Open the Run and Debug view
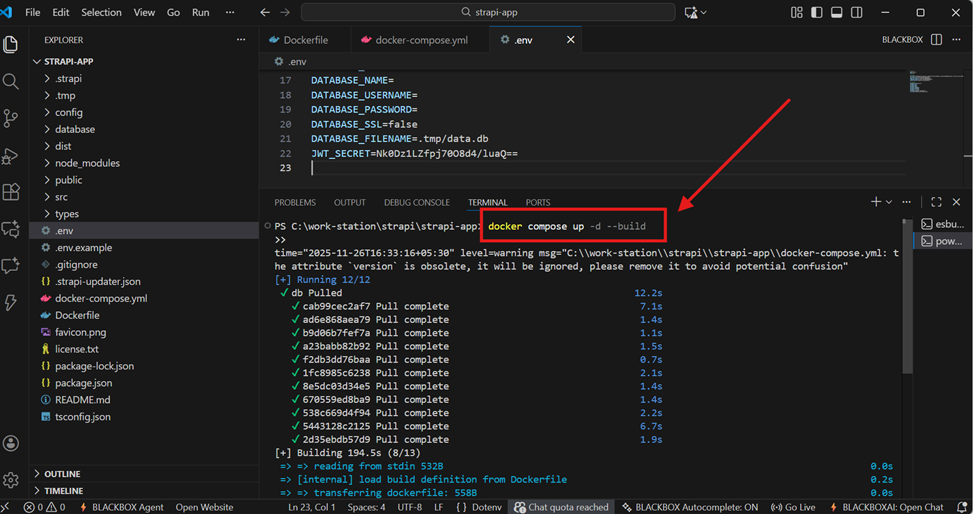The width and height of the screenshot is (973, 514). point(11,155)
